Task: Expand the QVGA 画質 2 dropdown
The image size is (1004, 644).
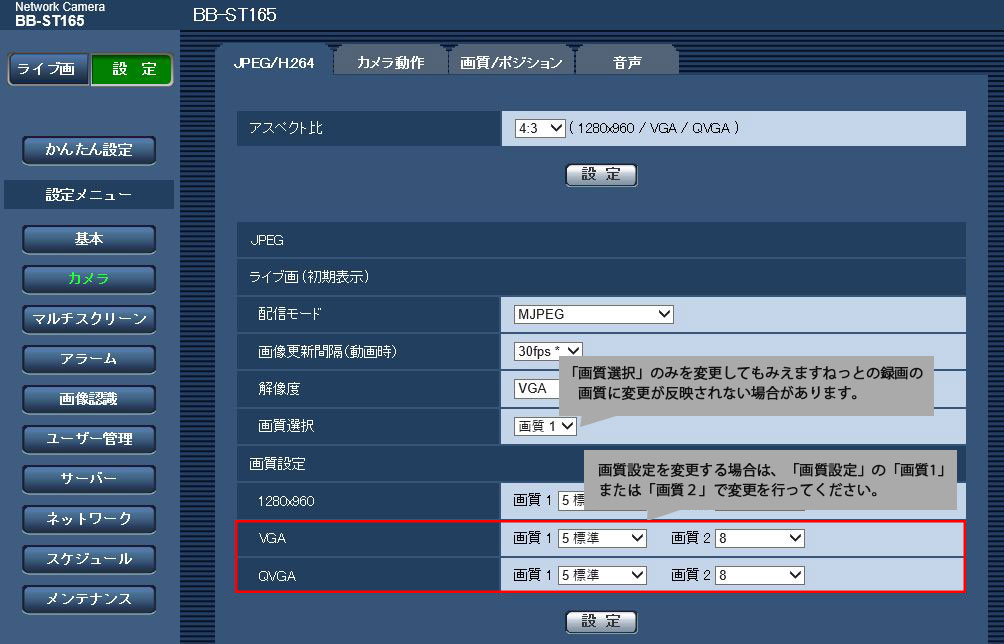Action: point(760,575)
